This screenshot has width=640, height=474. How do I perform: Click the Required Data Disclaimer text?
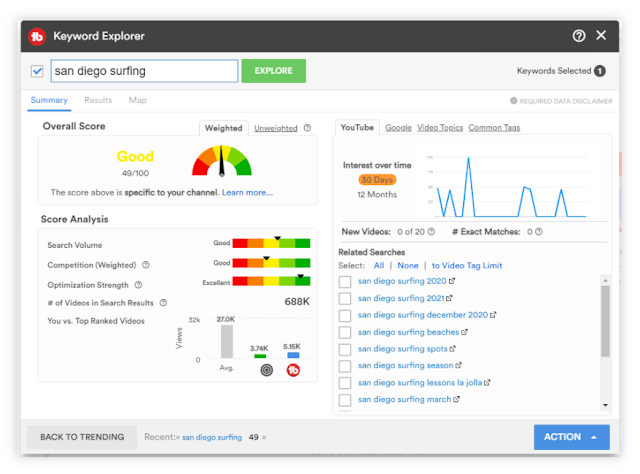point(566,101)
